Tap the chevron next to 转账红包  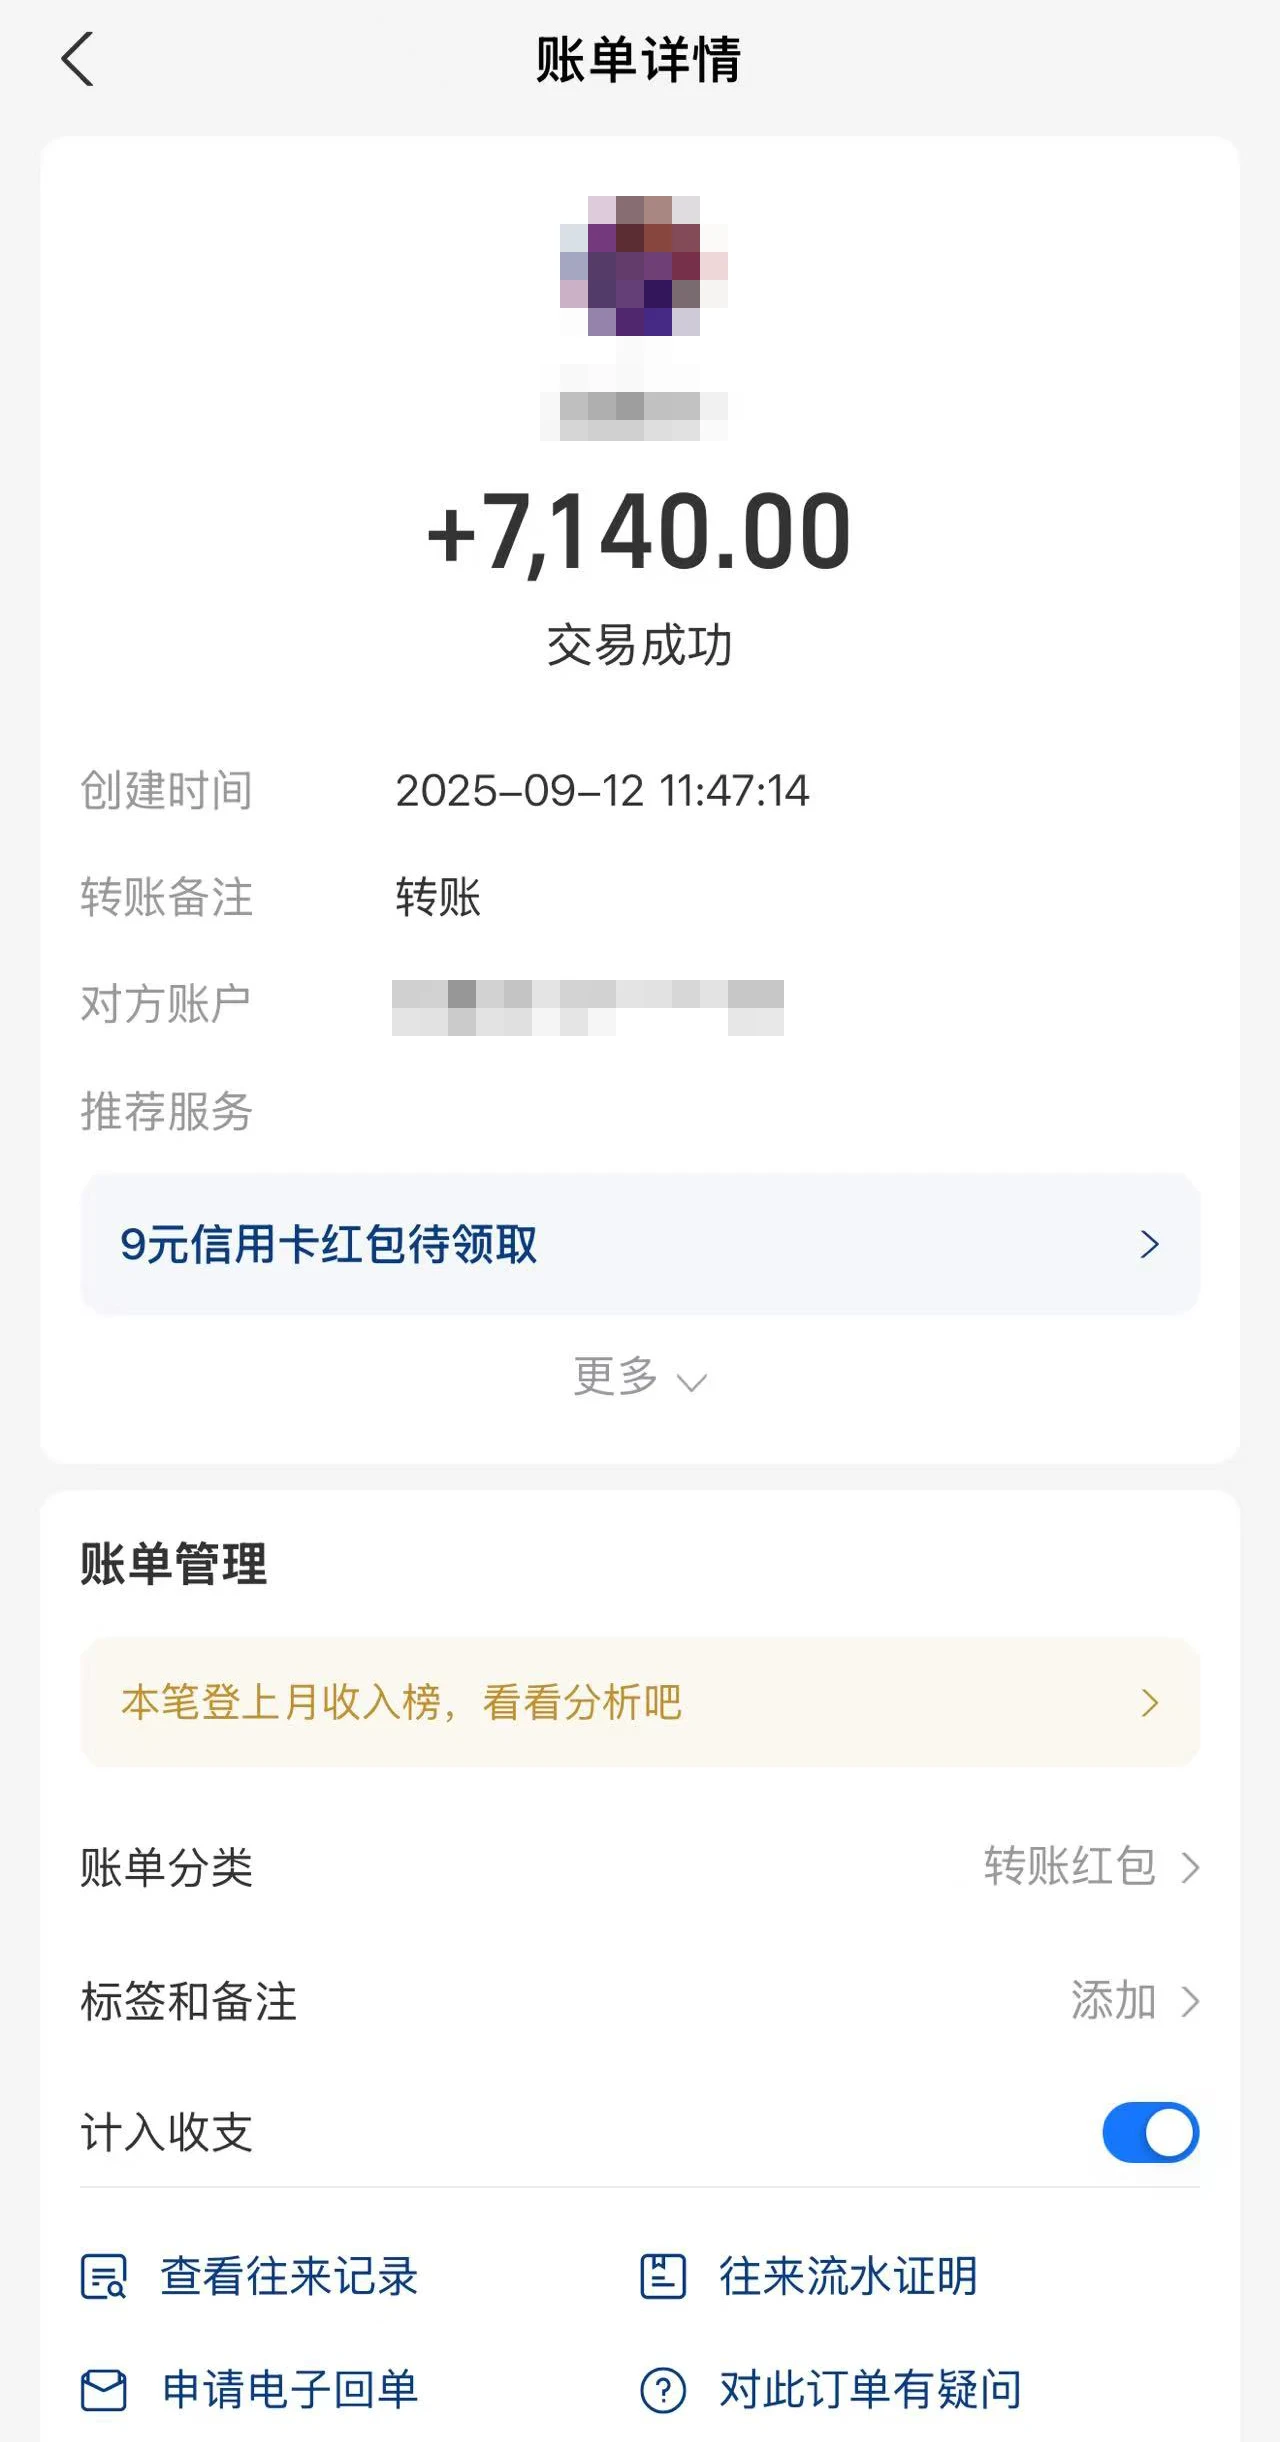tap(1190, 1867)
